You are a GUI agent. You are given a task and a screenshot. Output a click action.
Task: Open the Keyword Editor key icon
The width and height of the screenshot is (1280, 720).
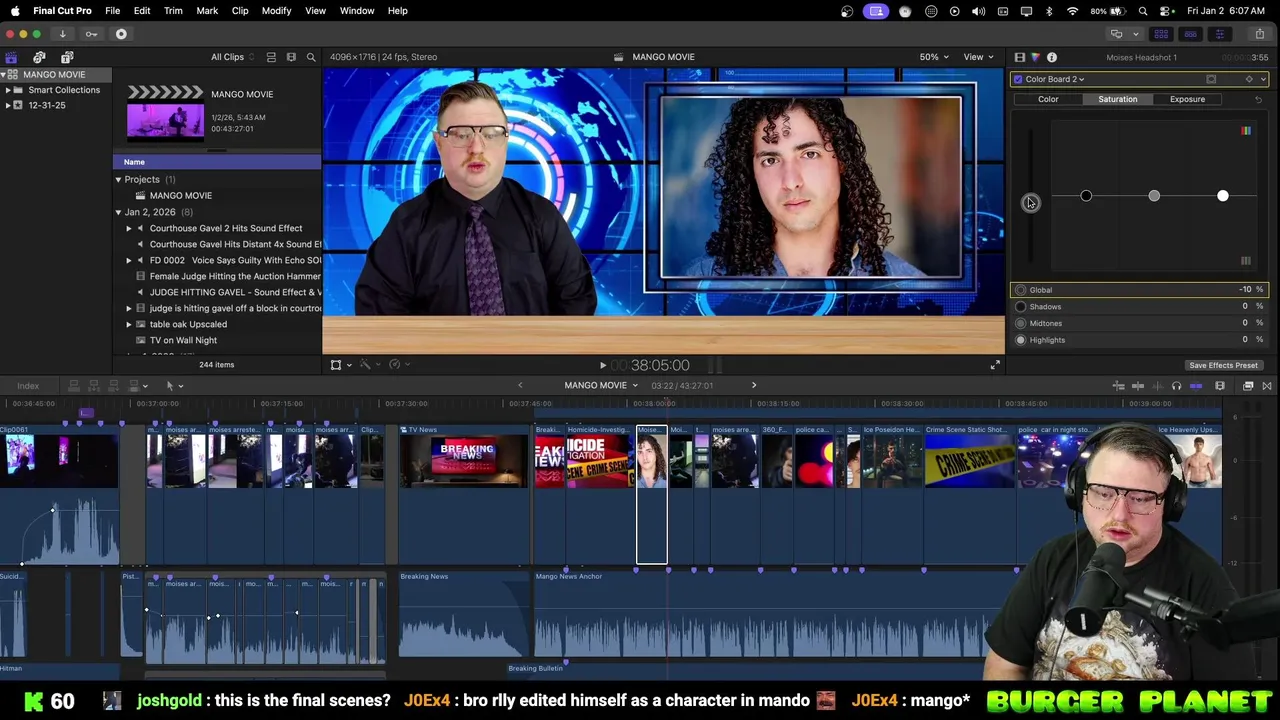click(91, 34)
